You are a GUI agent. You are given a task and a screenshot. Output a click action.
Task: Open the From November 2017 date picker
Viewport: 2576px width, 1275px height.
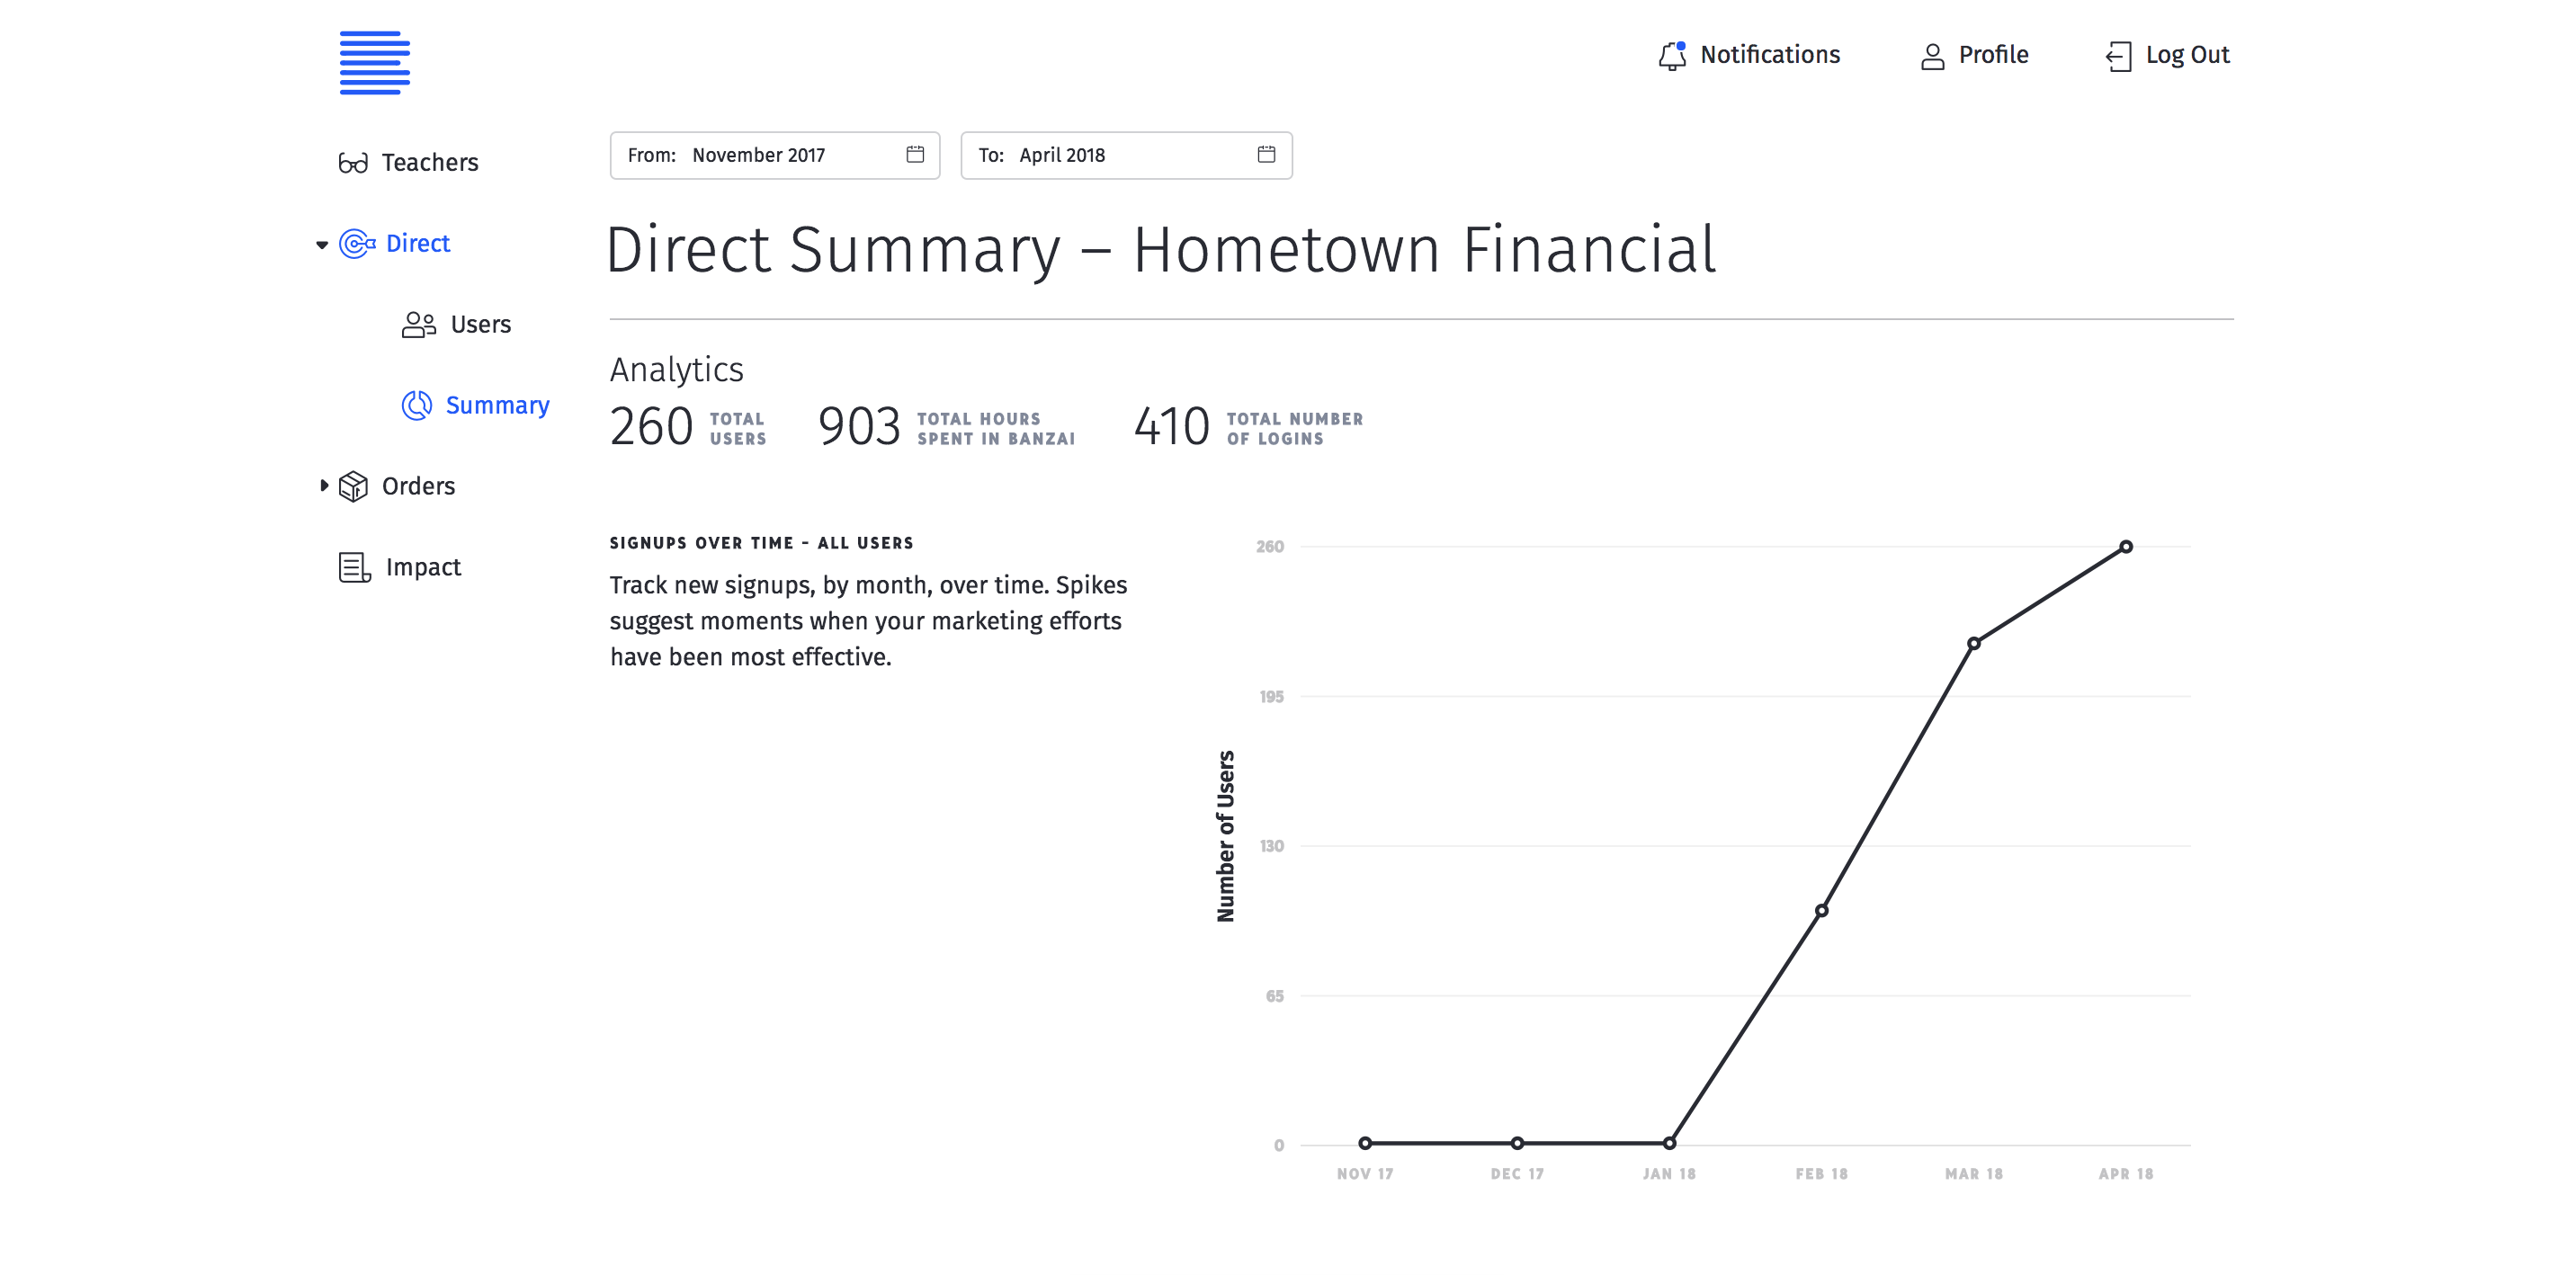point(775,155)
